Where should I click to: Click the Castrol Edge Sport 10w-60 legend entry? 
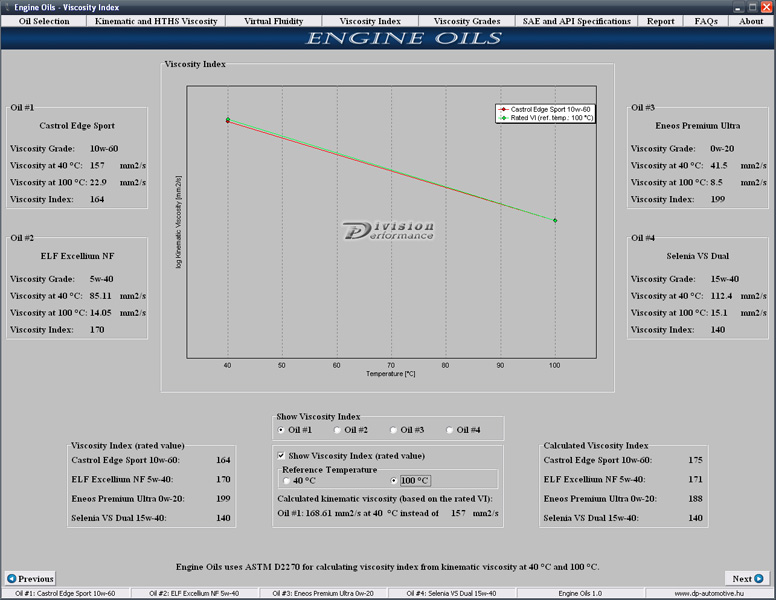545,109
